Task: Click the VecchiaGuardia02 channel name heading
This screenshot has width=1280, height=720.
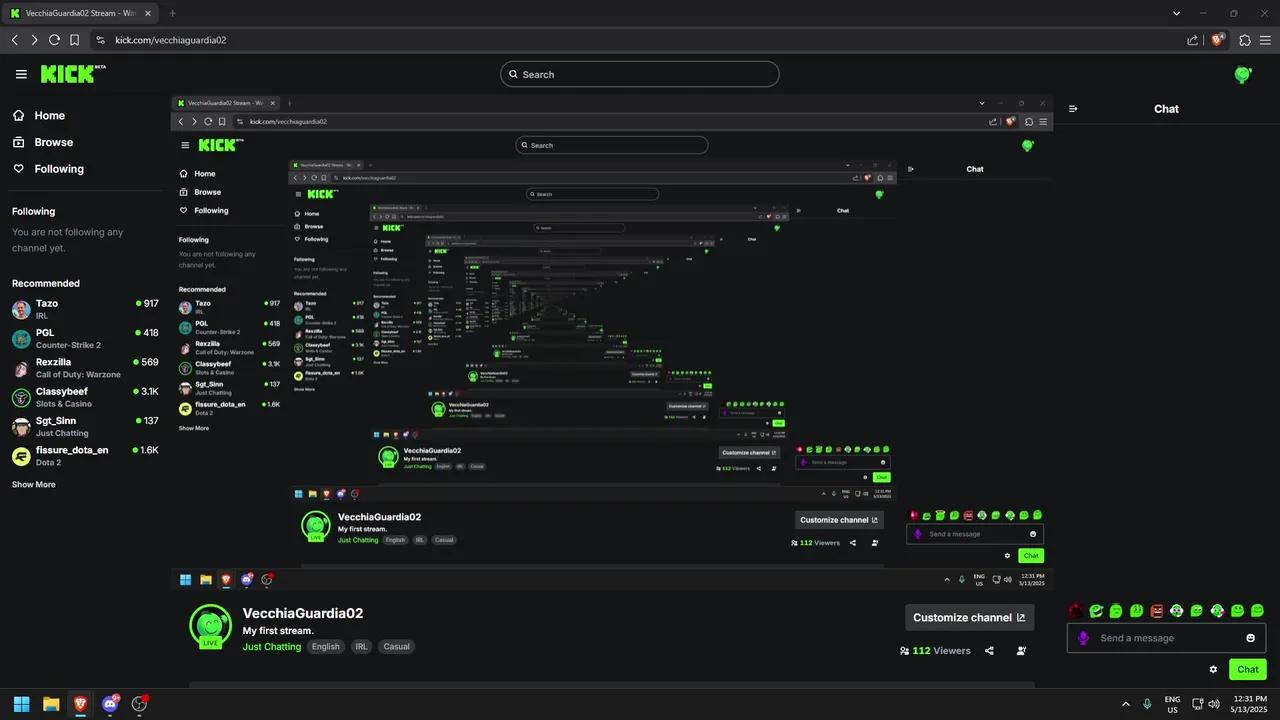Action: (x=303, y=613)
